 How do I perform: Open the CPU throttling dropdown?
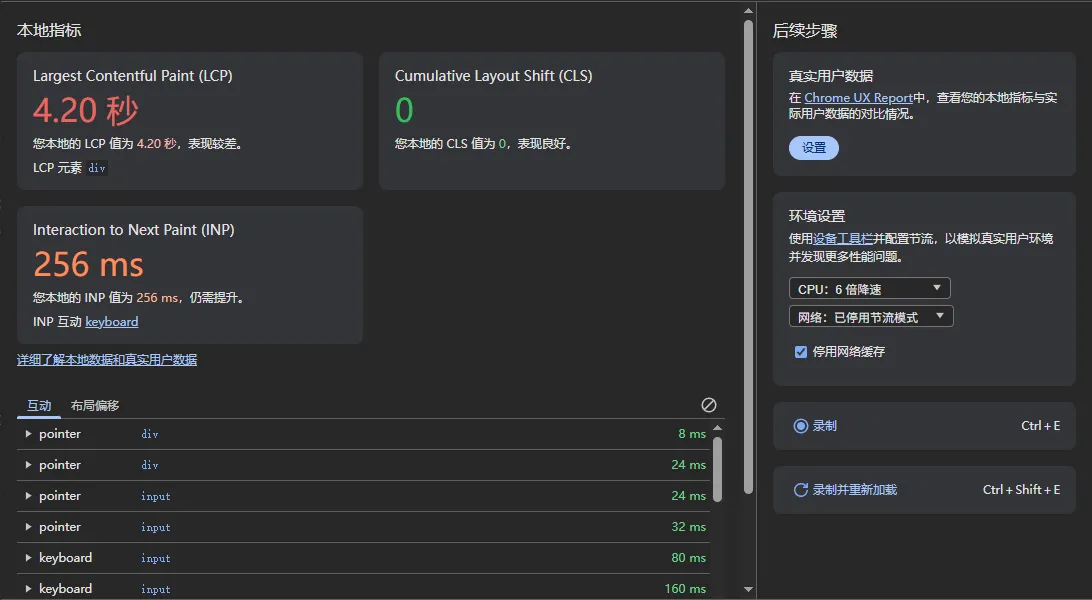click(x=869, y=289)
